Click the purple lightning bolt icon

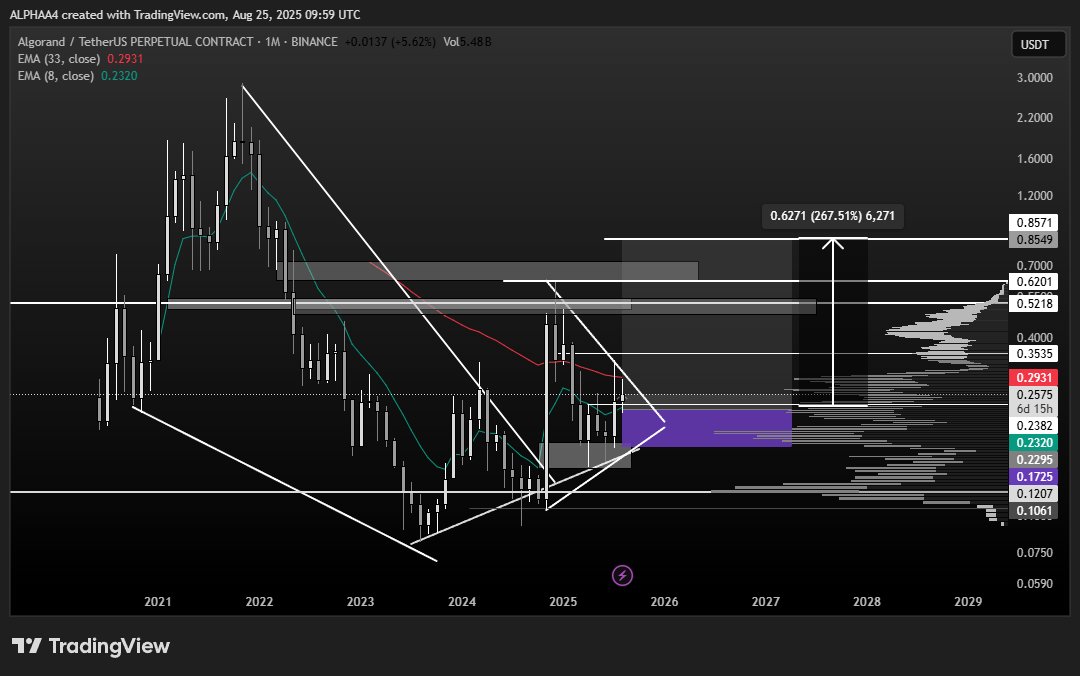coord(622,575)
